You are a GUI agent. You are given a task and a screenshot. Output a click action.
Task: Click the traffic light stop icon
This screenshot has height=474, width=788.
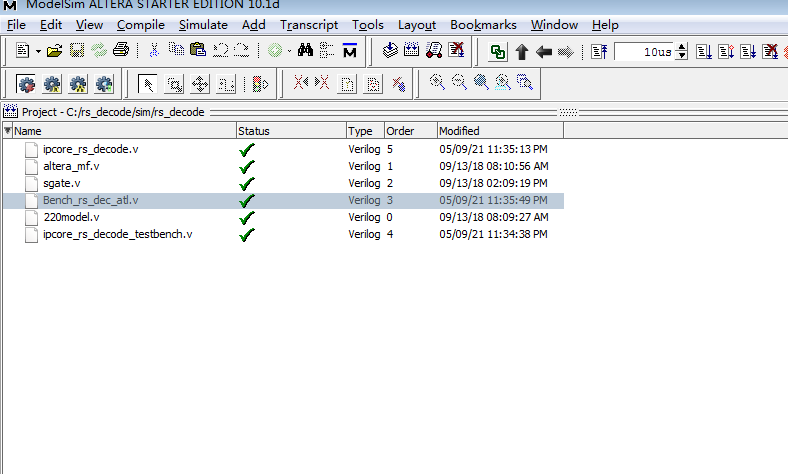tap(260, 84)
